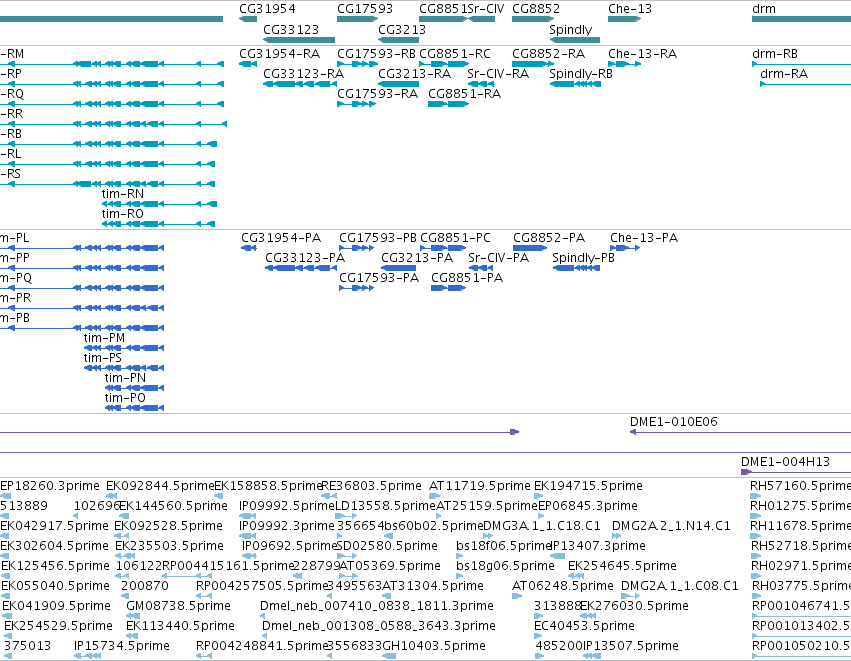Image resolution: width=851 pixels, height=661 pixels.
Task: Click the CG17593-PB coding feature
Action: pyautogui.click(x=357, y=248)
